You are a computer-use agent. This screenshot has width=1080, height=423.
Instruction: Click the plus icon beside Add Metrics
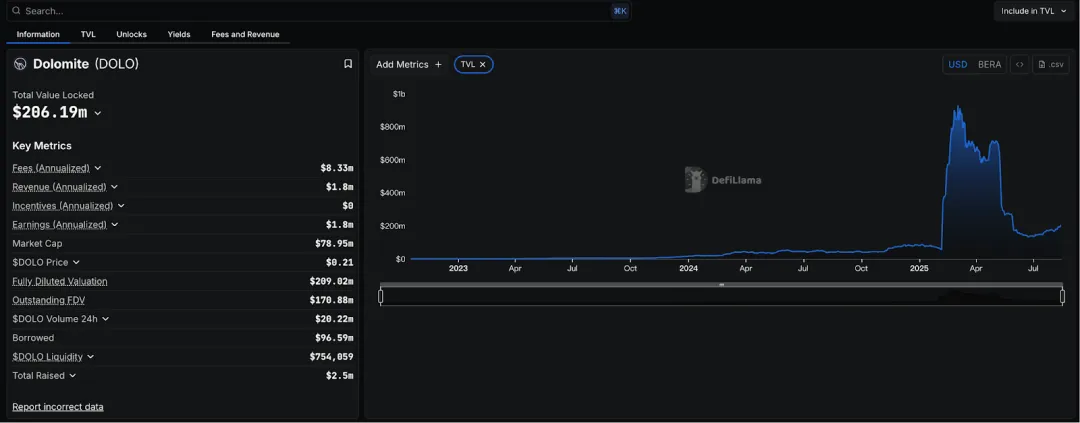(438, 64)
